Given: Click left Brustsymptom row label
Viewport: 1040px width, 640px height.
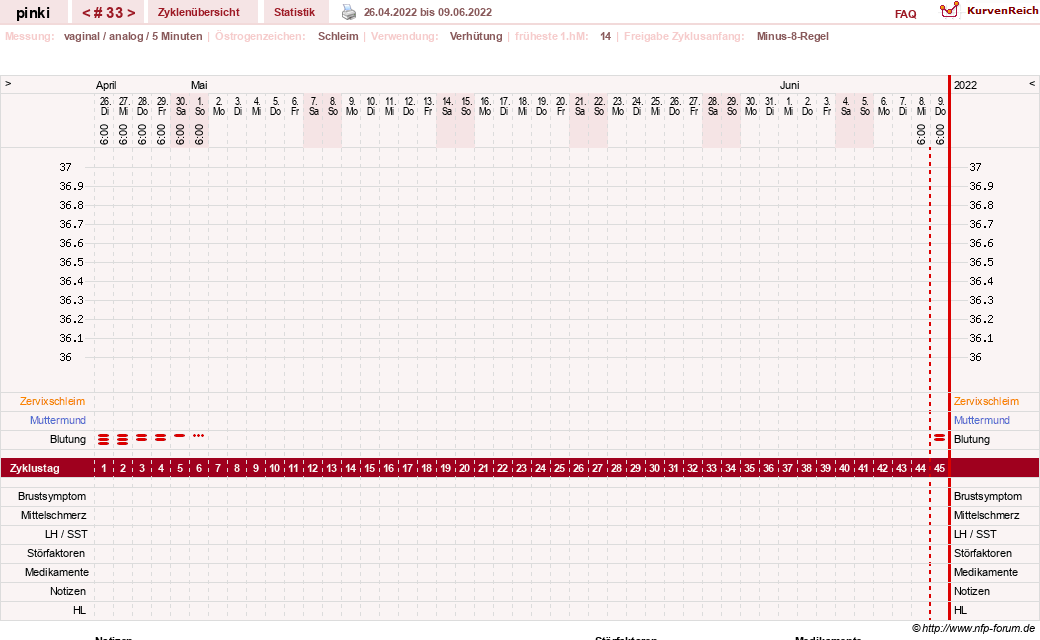Looking at the screenshot, I should pos(52,496).
